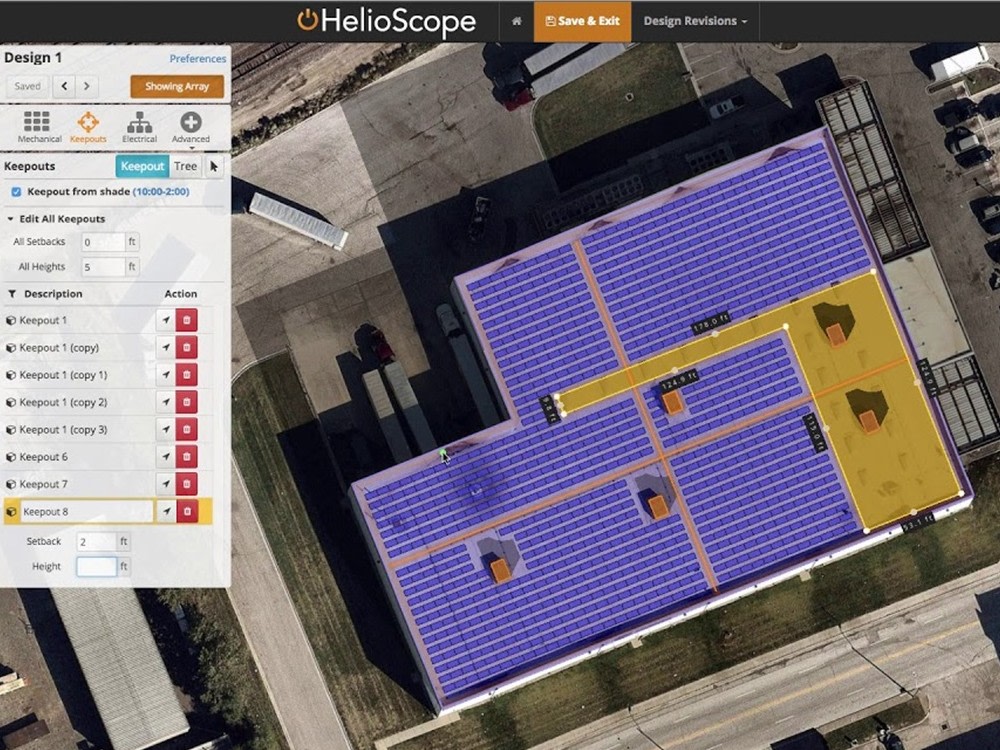Viewport: 1000px width, 750px height.
Task: Locate Keepout 6 with arrow icon
Action: [166, 457]
